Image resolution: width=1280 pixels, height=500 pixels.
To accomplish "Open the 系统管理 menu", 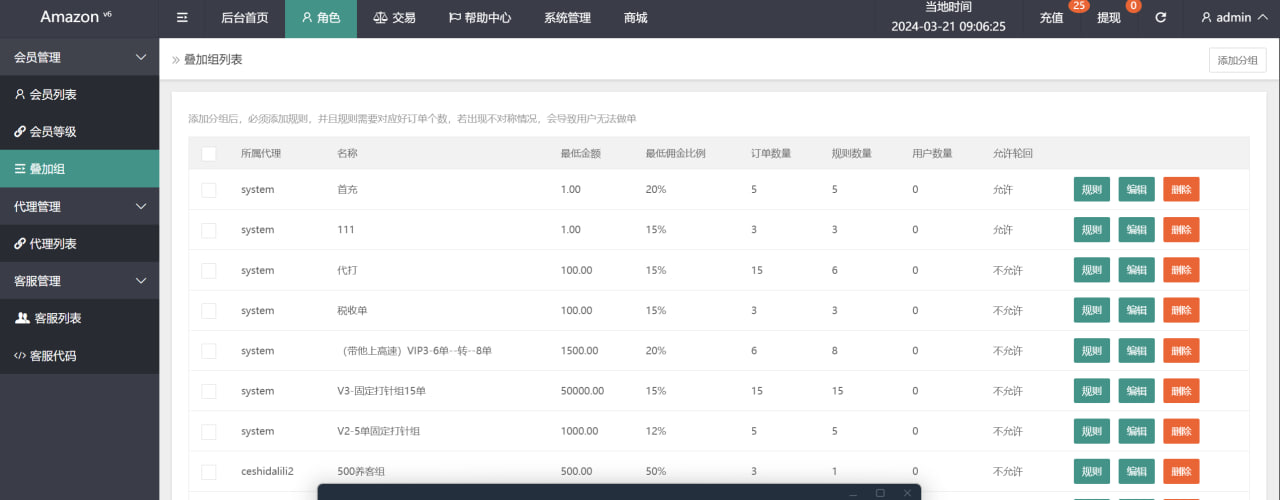I will (567, 18).
